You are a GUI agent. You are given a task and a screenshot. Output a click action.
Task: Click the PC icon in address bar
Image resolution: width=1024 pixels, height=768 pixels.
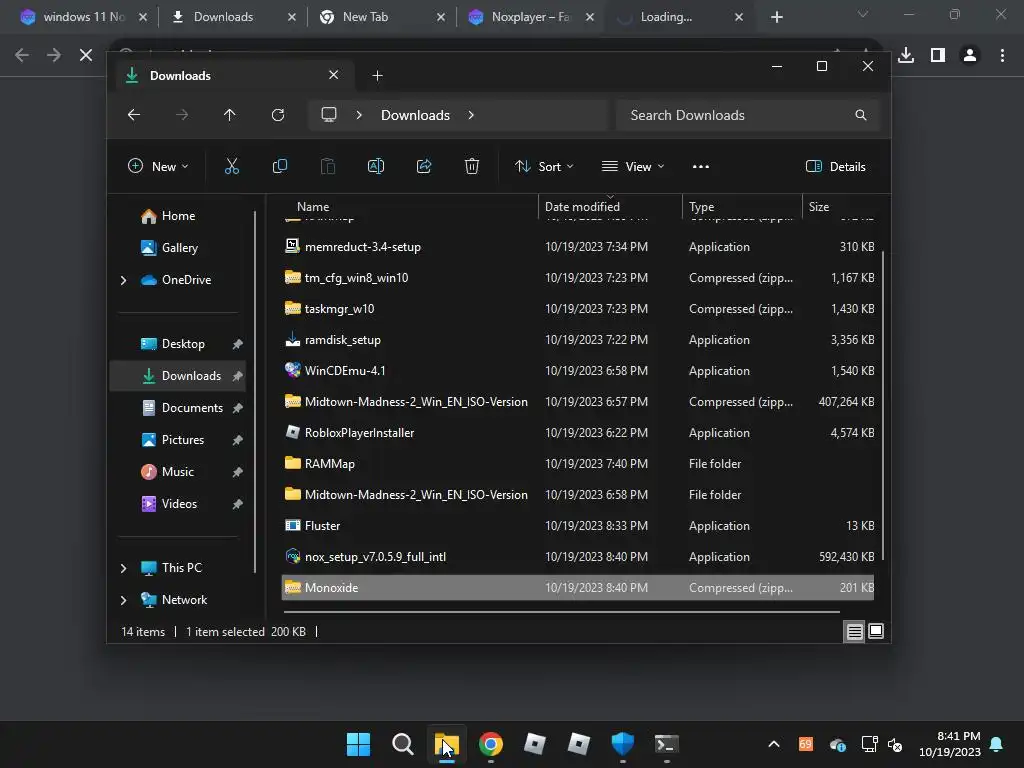(329, 115)
